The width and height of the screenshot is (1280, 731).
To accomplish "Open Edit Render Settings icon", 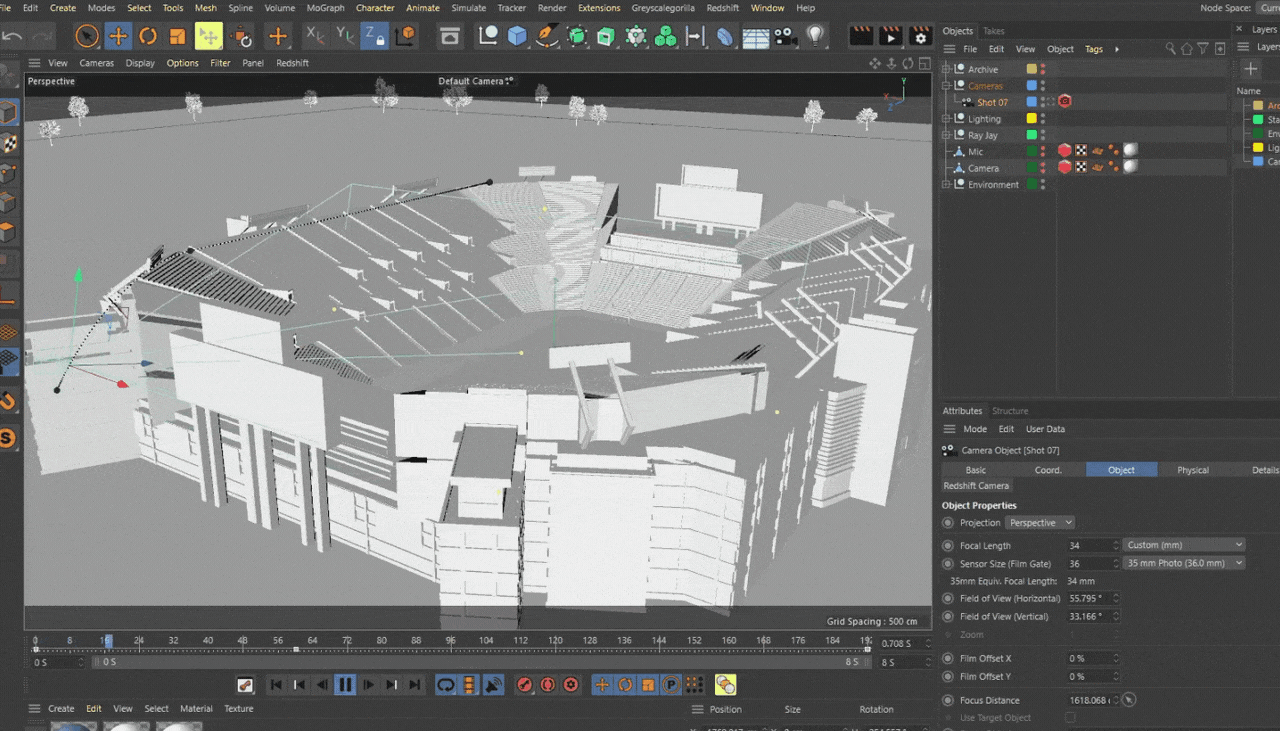I will click(x=920, y=37).
